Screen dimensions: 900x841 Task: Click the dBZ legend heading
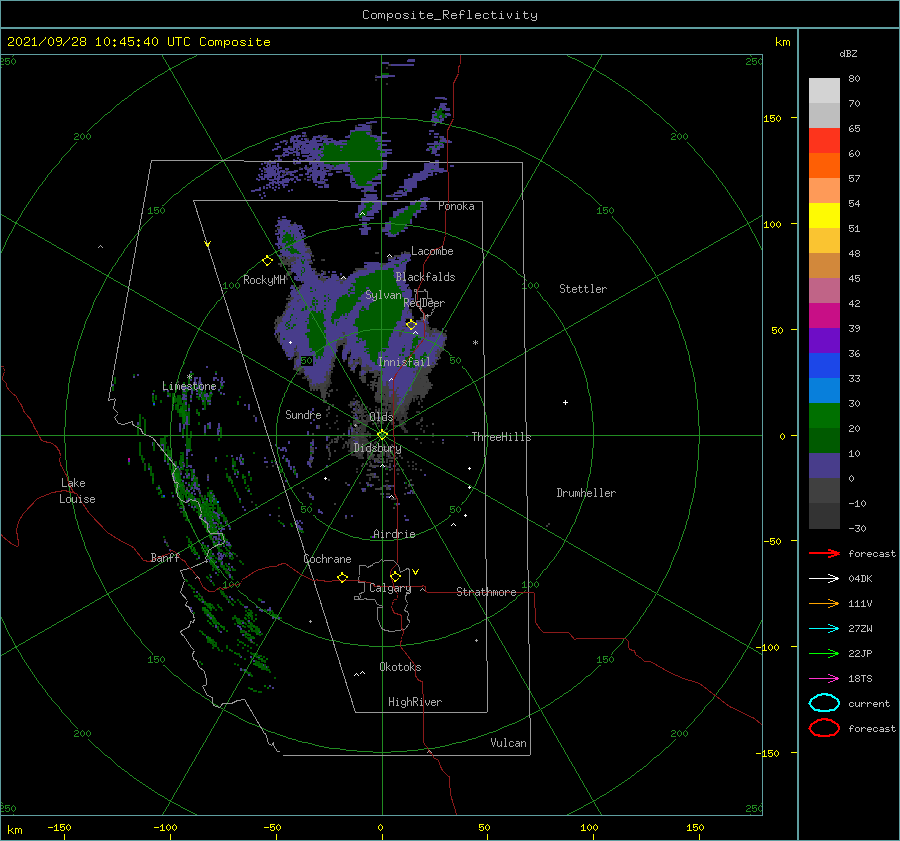tap(848, 53)
